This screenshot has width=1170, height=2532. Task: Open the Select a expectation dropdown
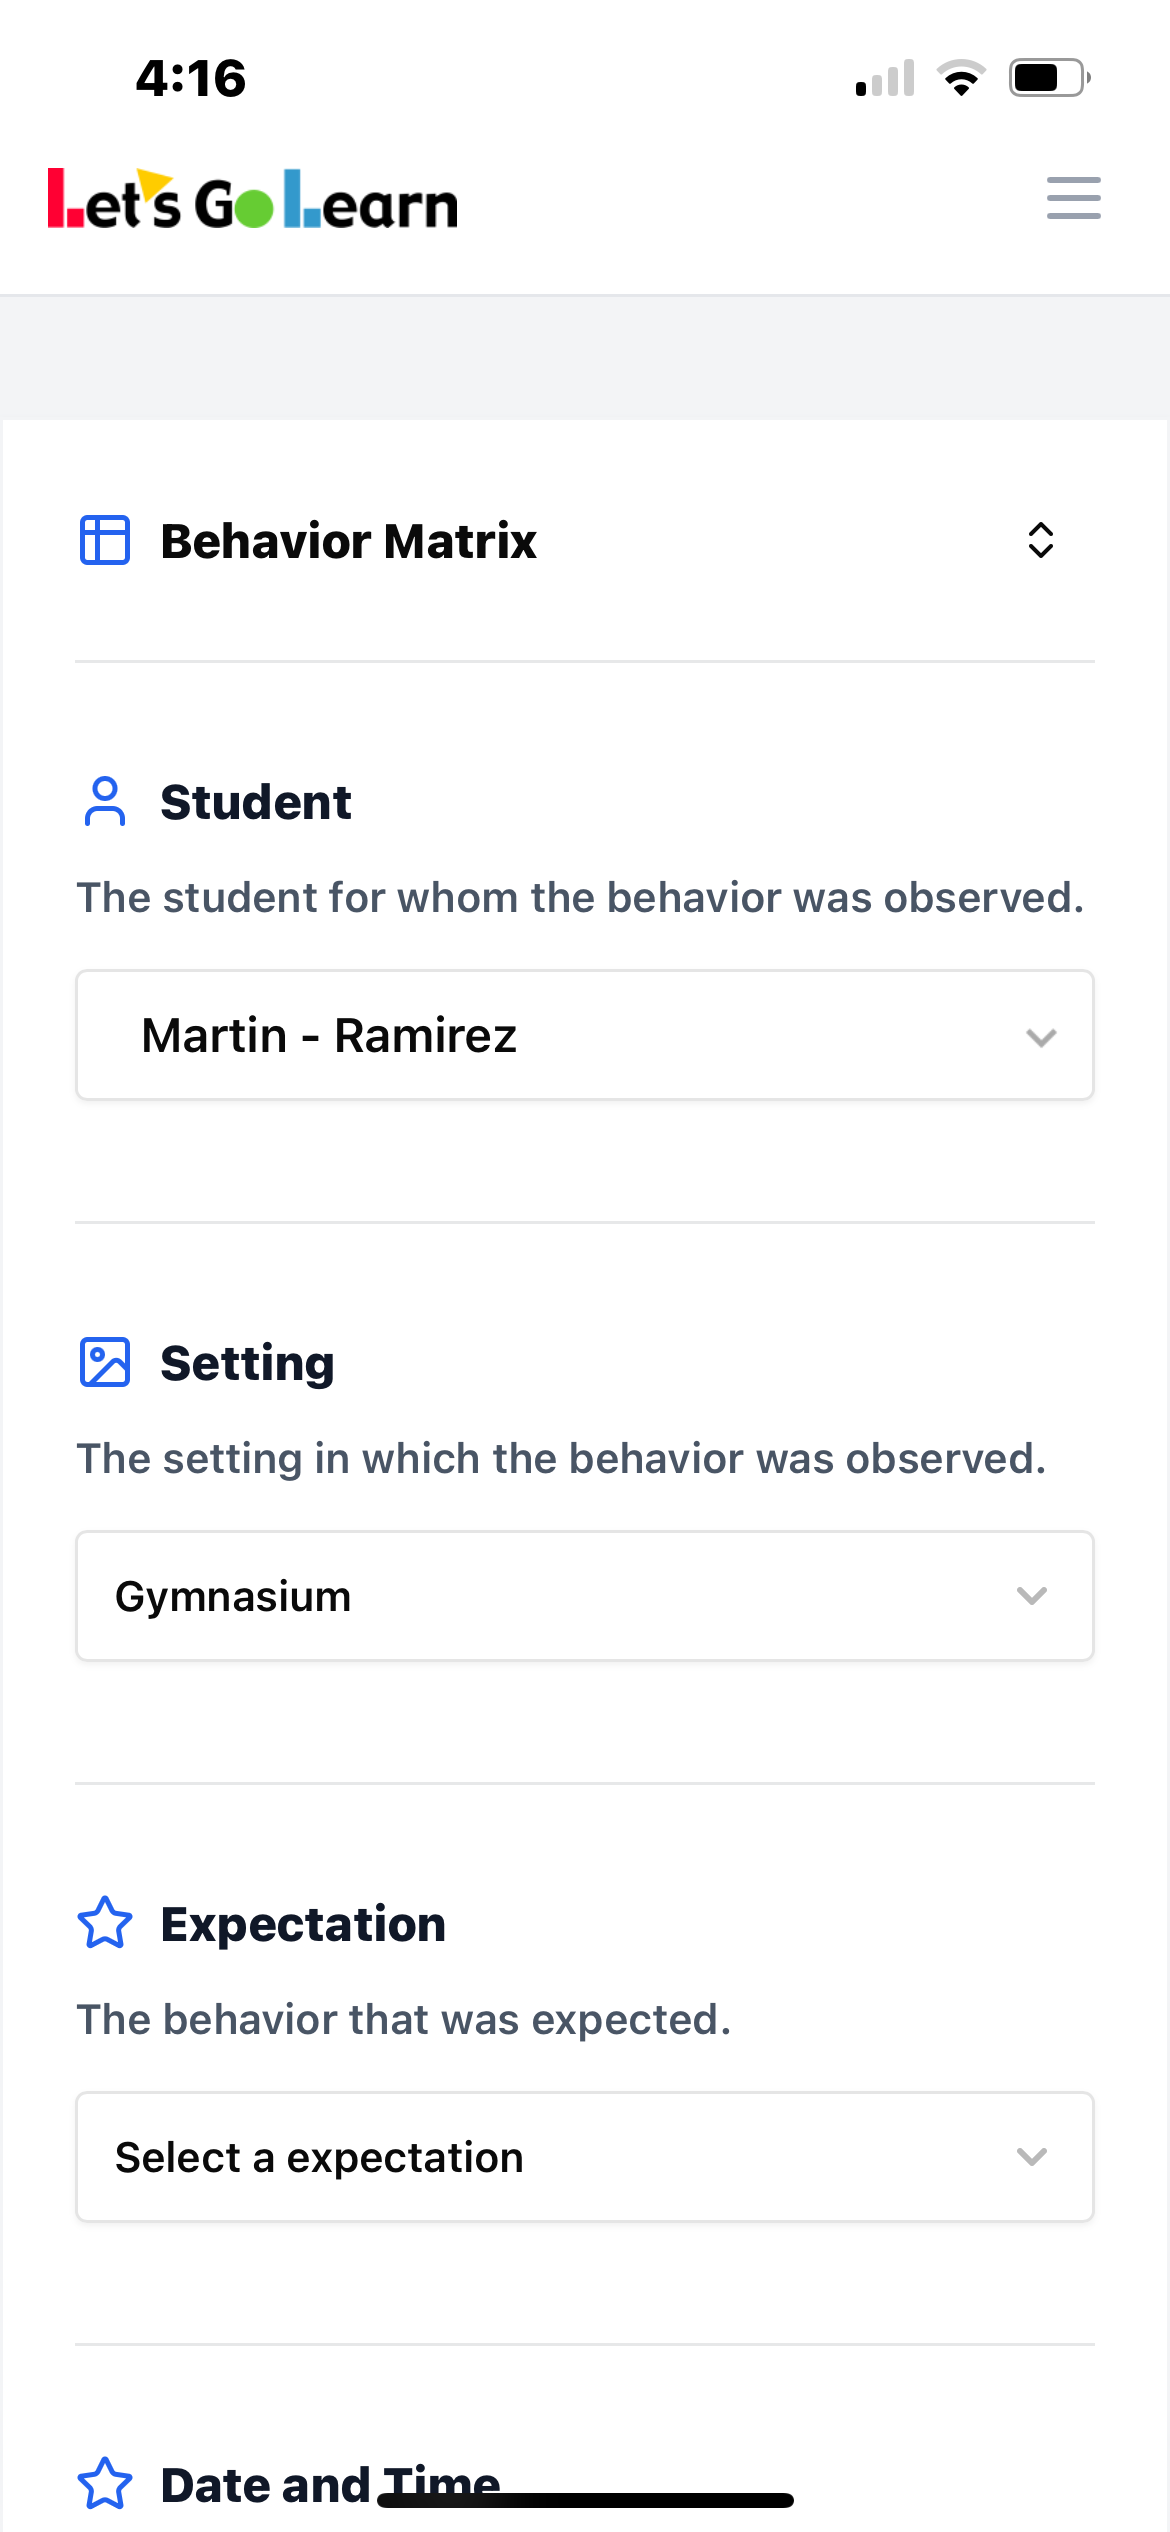click(x=585, y=2157)
